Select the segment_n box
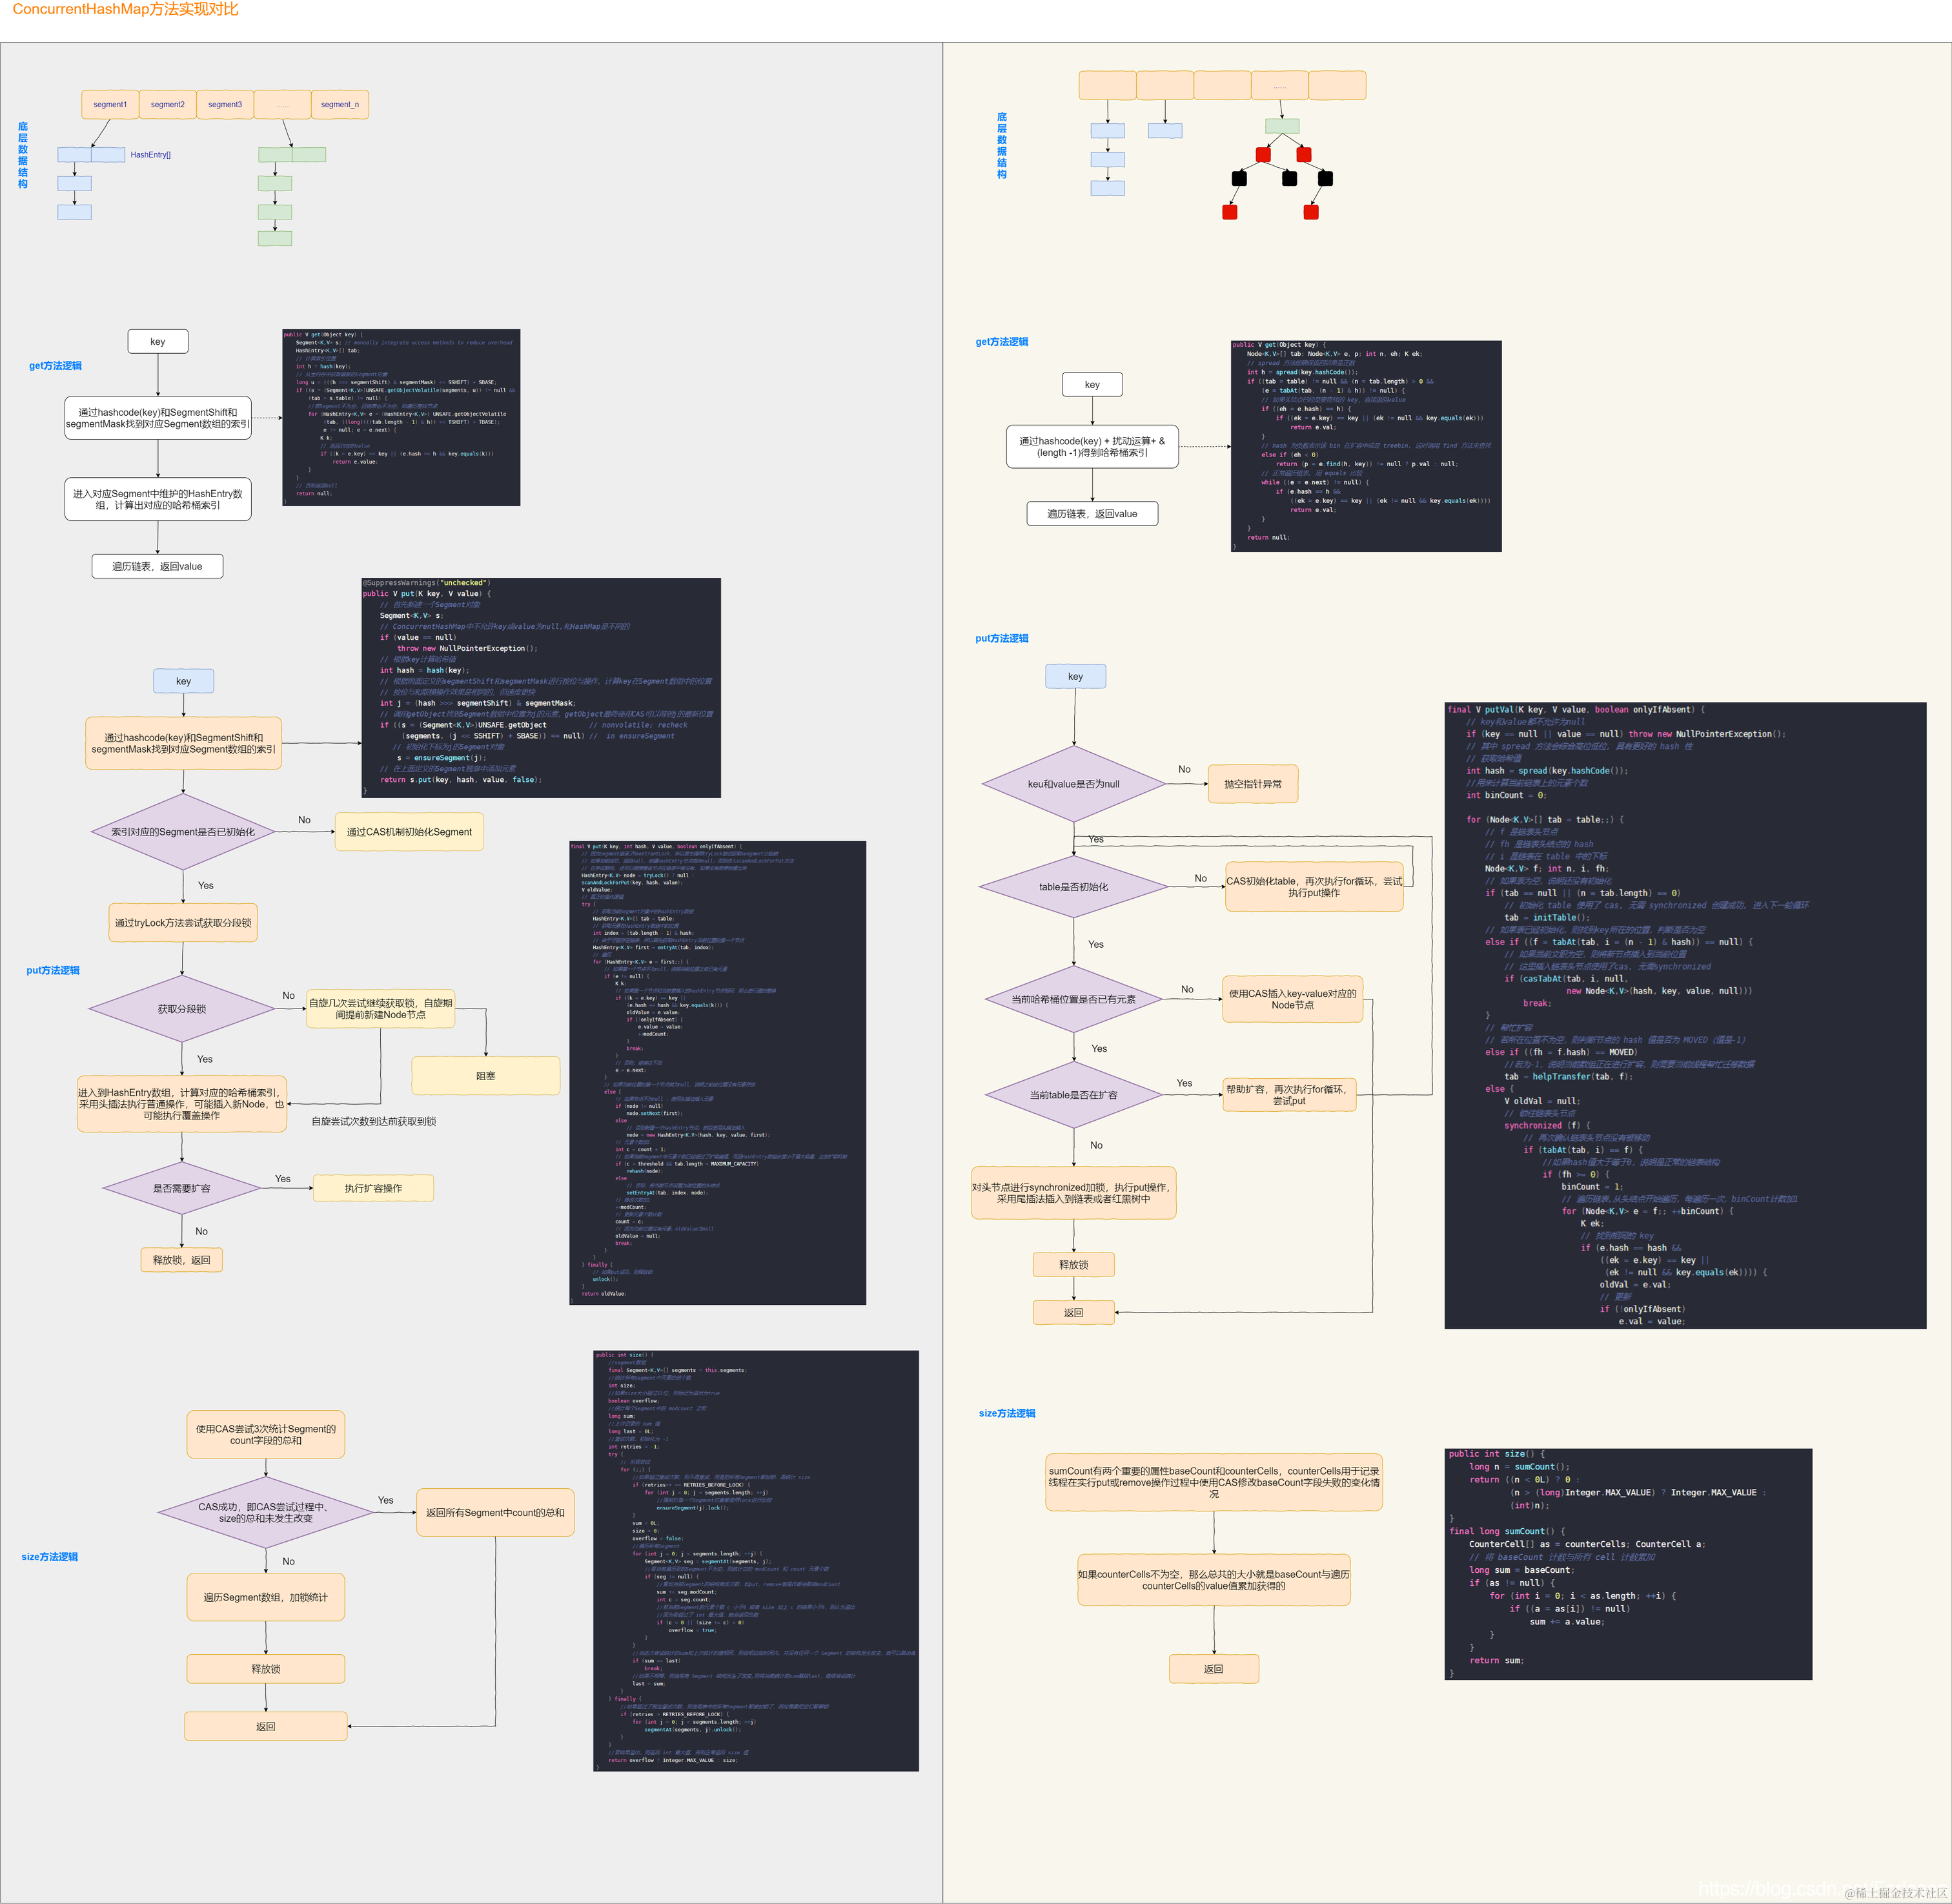 click(x=340, y=104)
